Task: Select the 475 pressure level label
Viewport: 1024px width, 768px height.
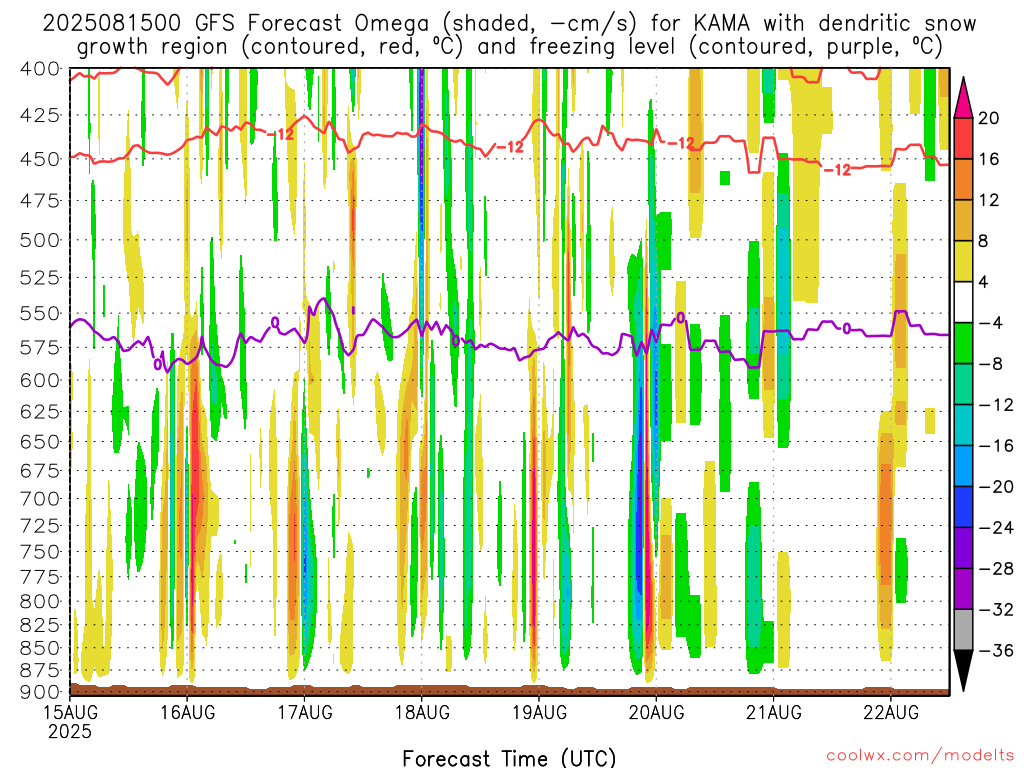Action: tap(40, 200)
